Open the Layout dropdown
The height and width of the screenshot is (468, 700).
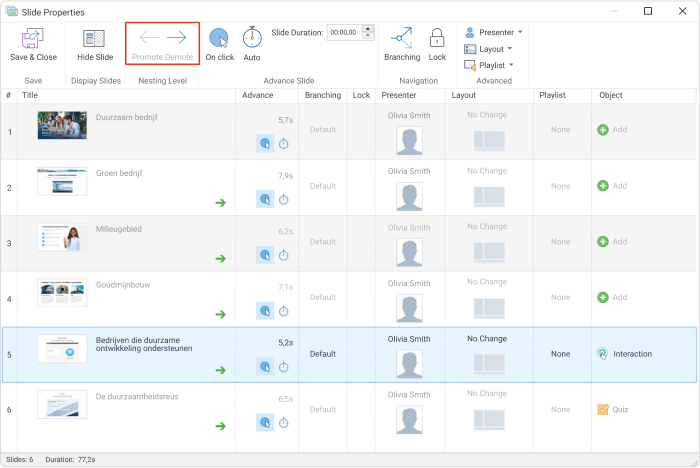tap(488, 49)
